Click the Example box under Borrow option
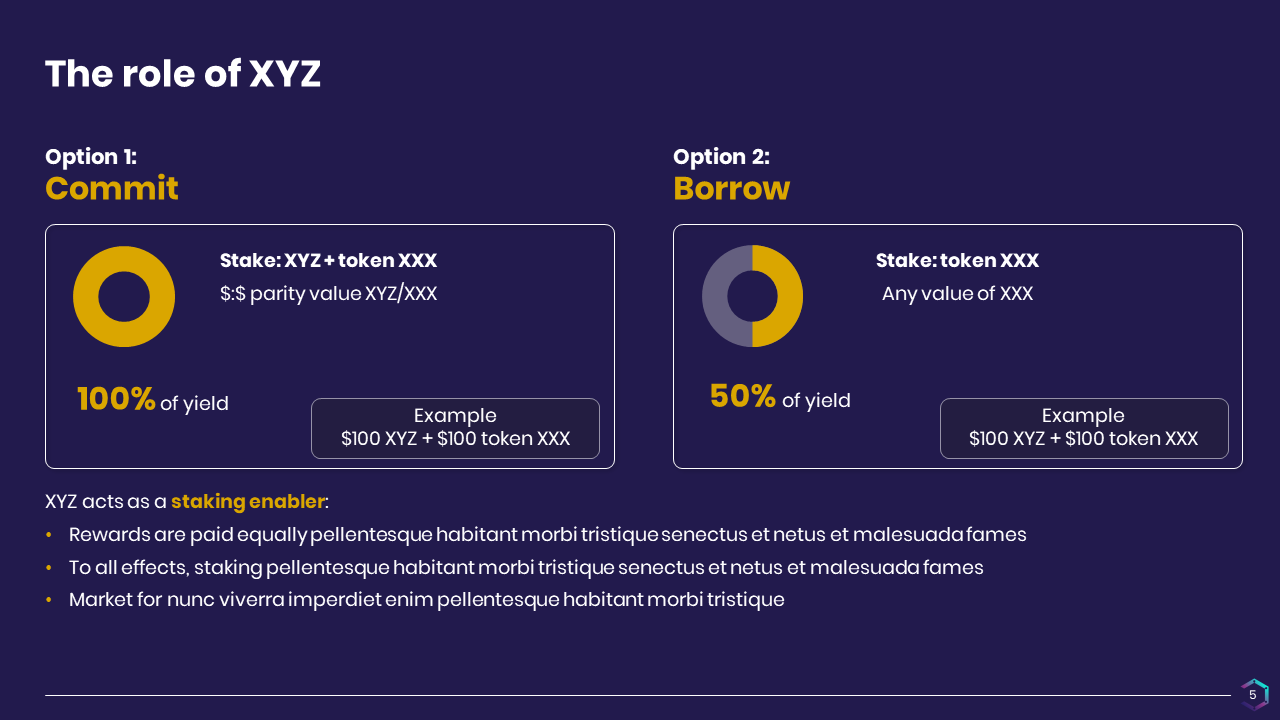Image resolution: width=1280 pixels, height=720 pixels. pyautogui.click(x=1084, y=428)
